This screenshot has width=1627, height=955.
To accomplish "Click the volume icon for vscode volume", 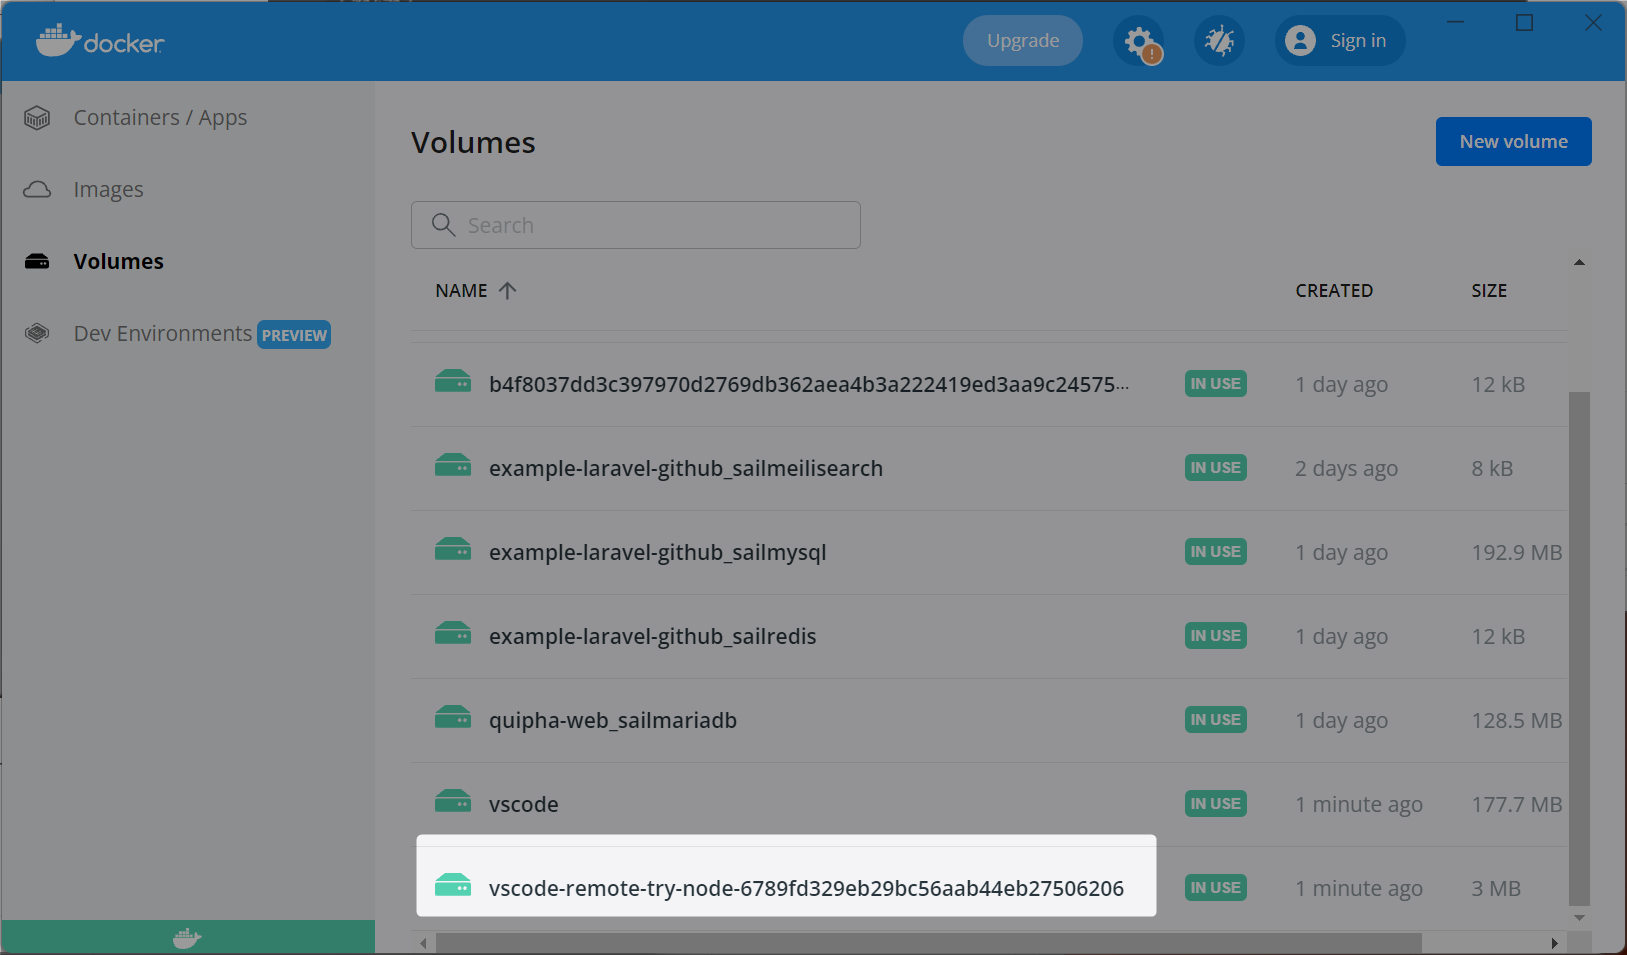I will (453, 802).
